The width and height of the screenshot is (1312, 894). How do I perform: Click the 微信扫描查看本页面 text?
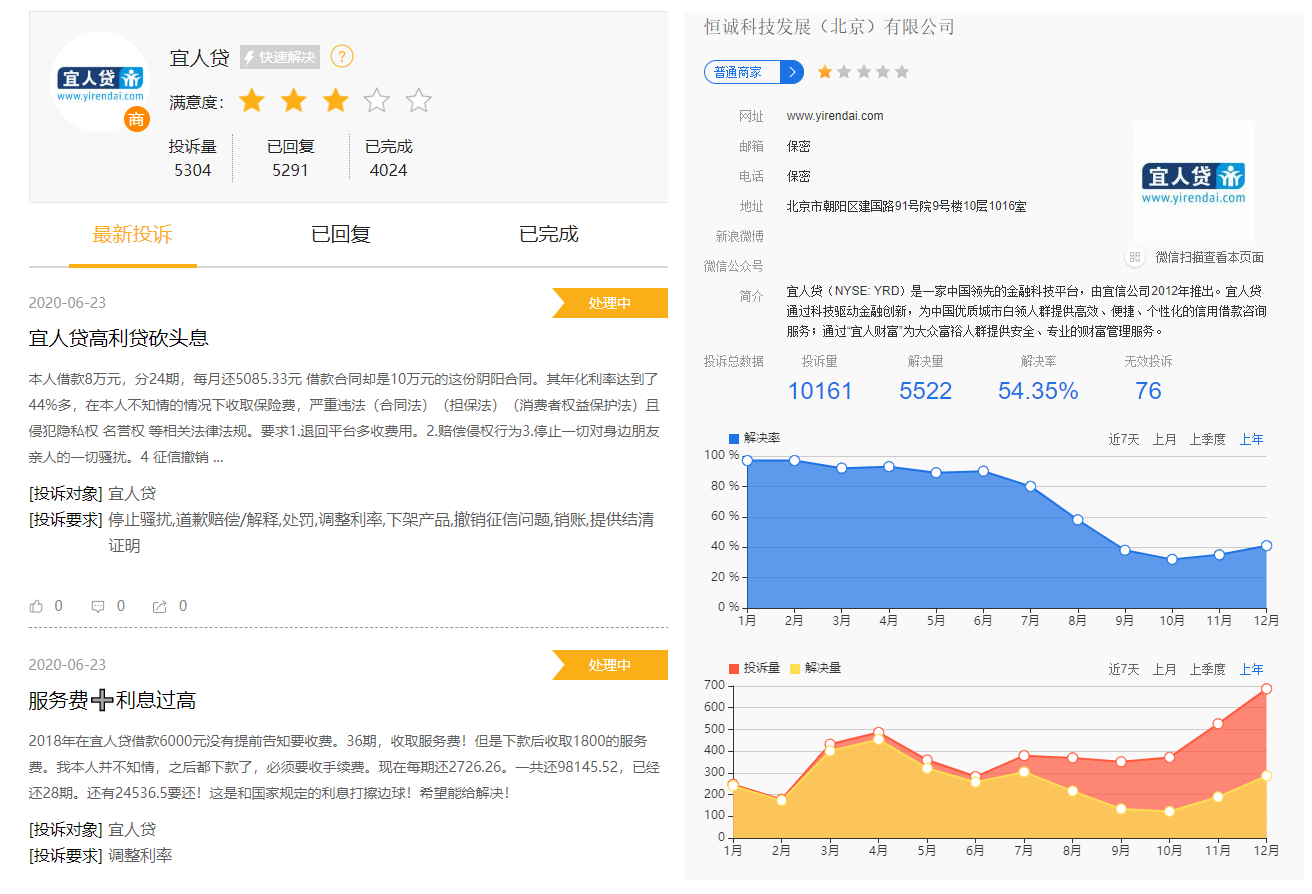1210,257
